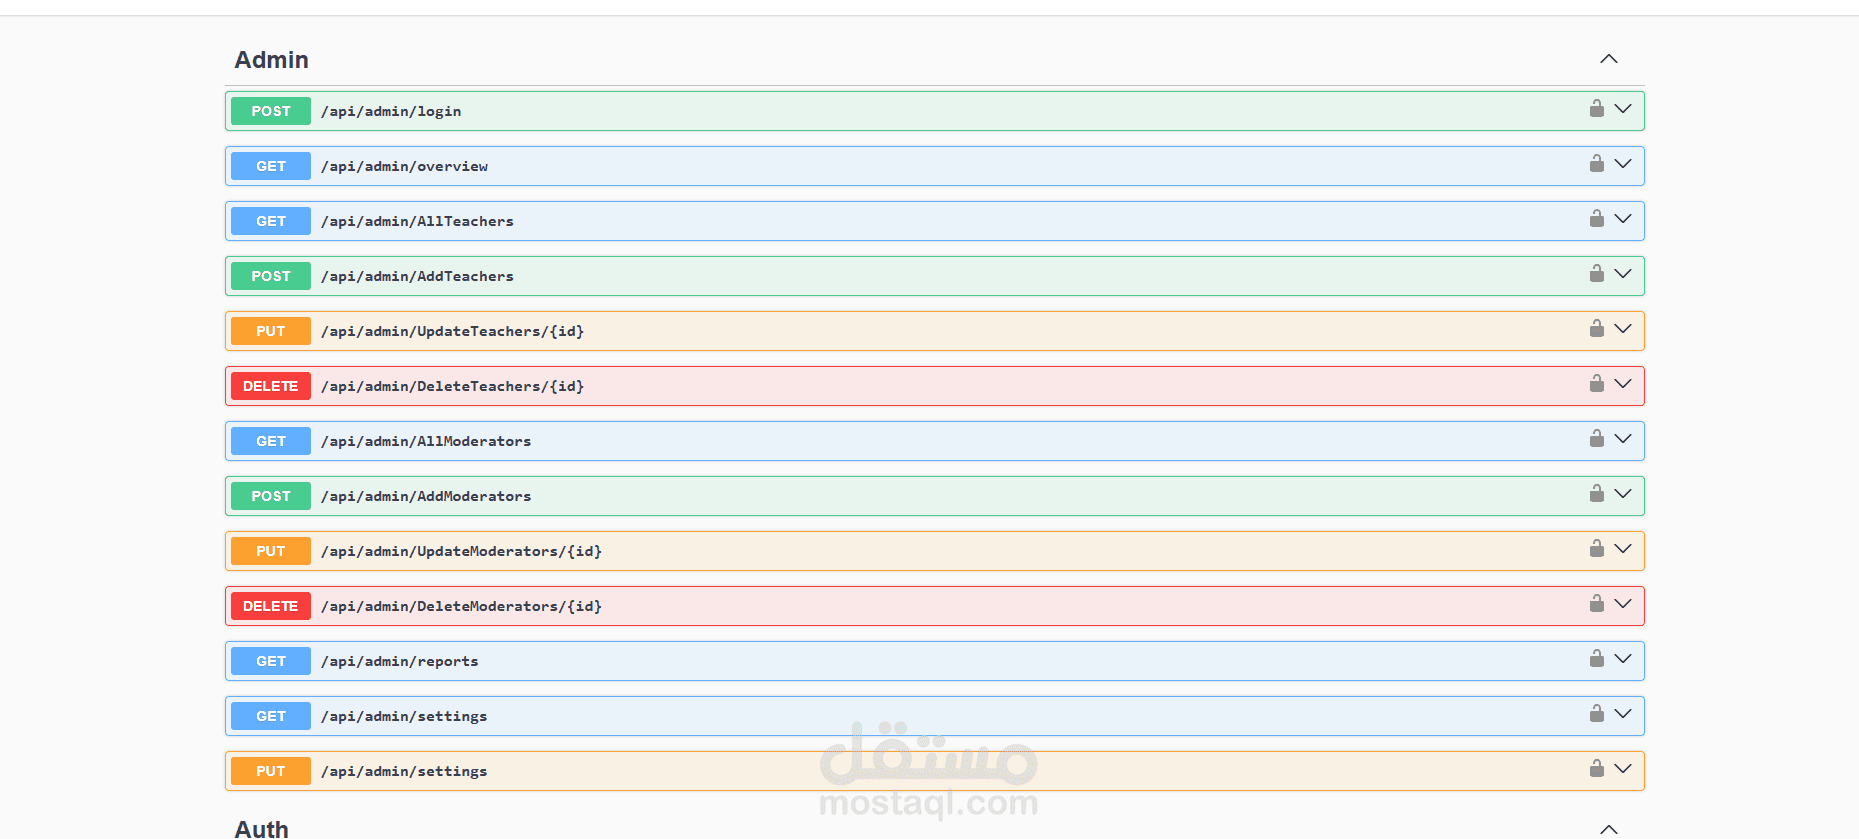1859x839 pixels.
Task: Click the DELETE badge for DeleteModerators
Action: point(271,606)
